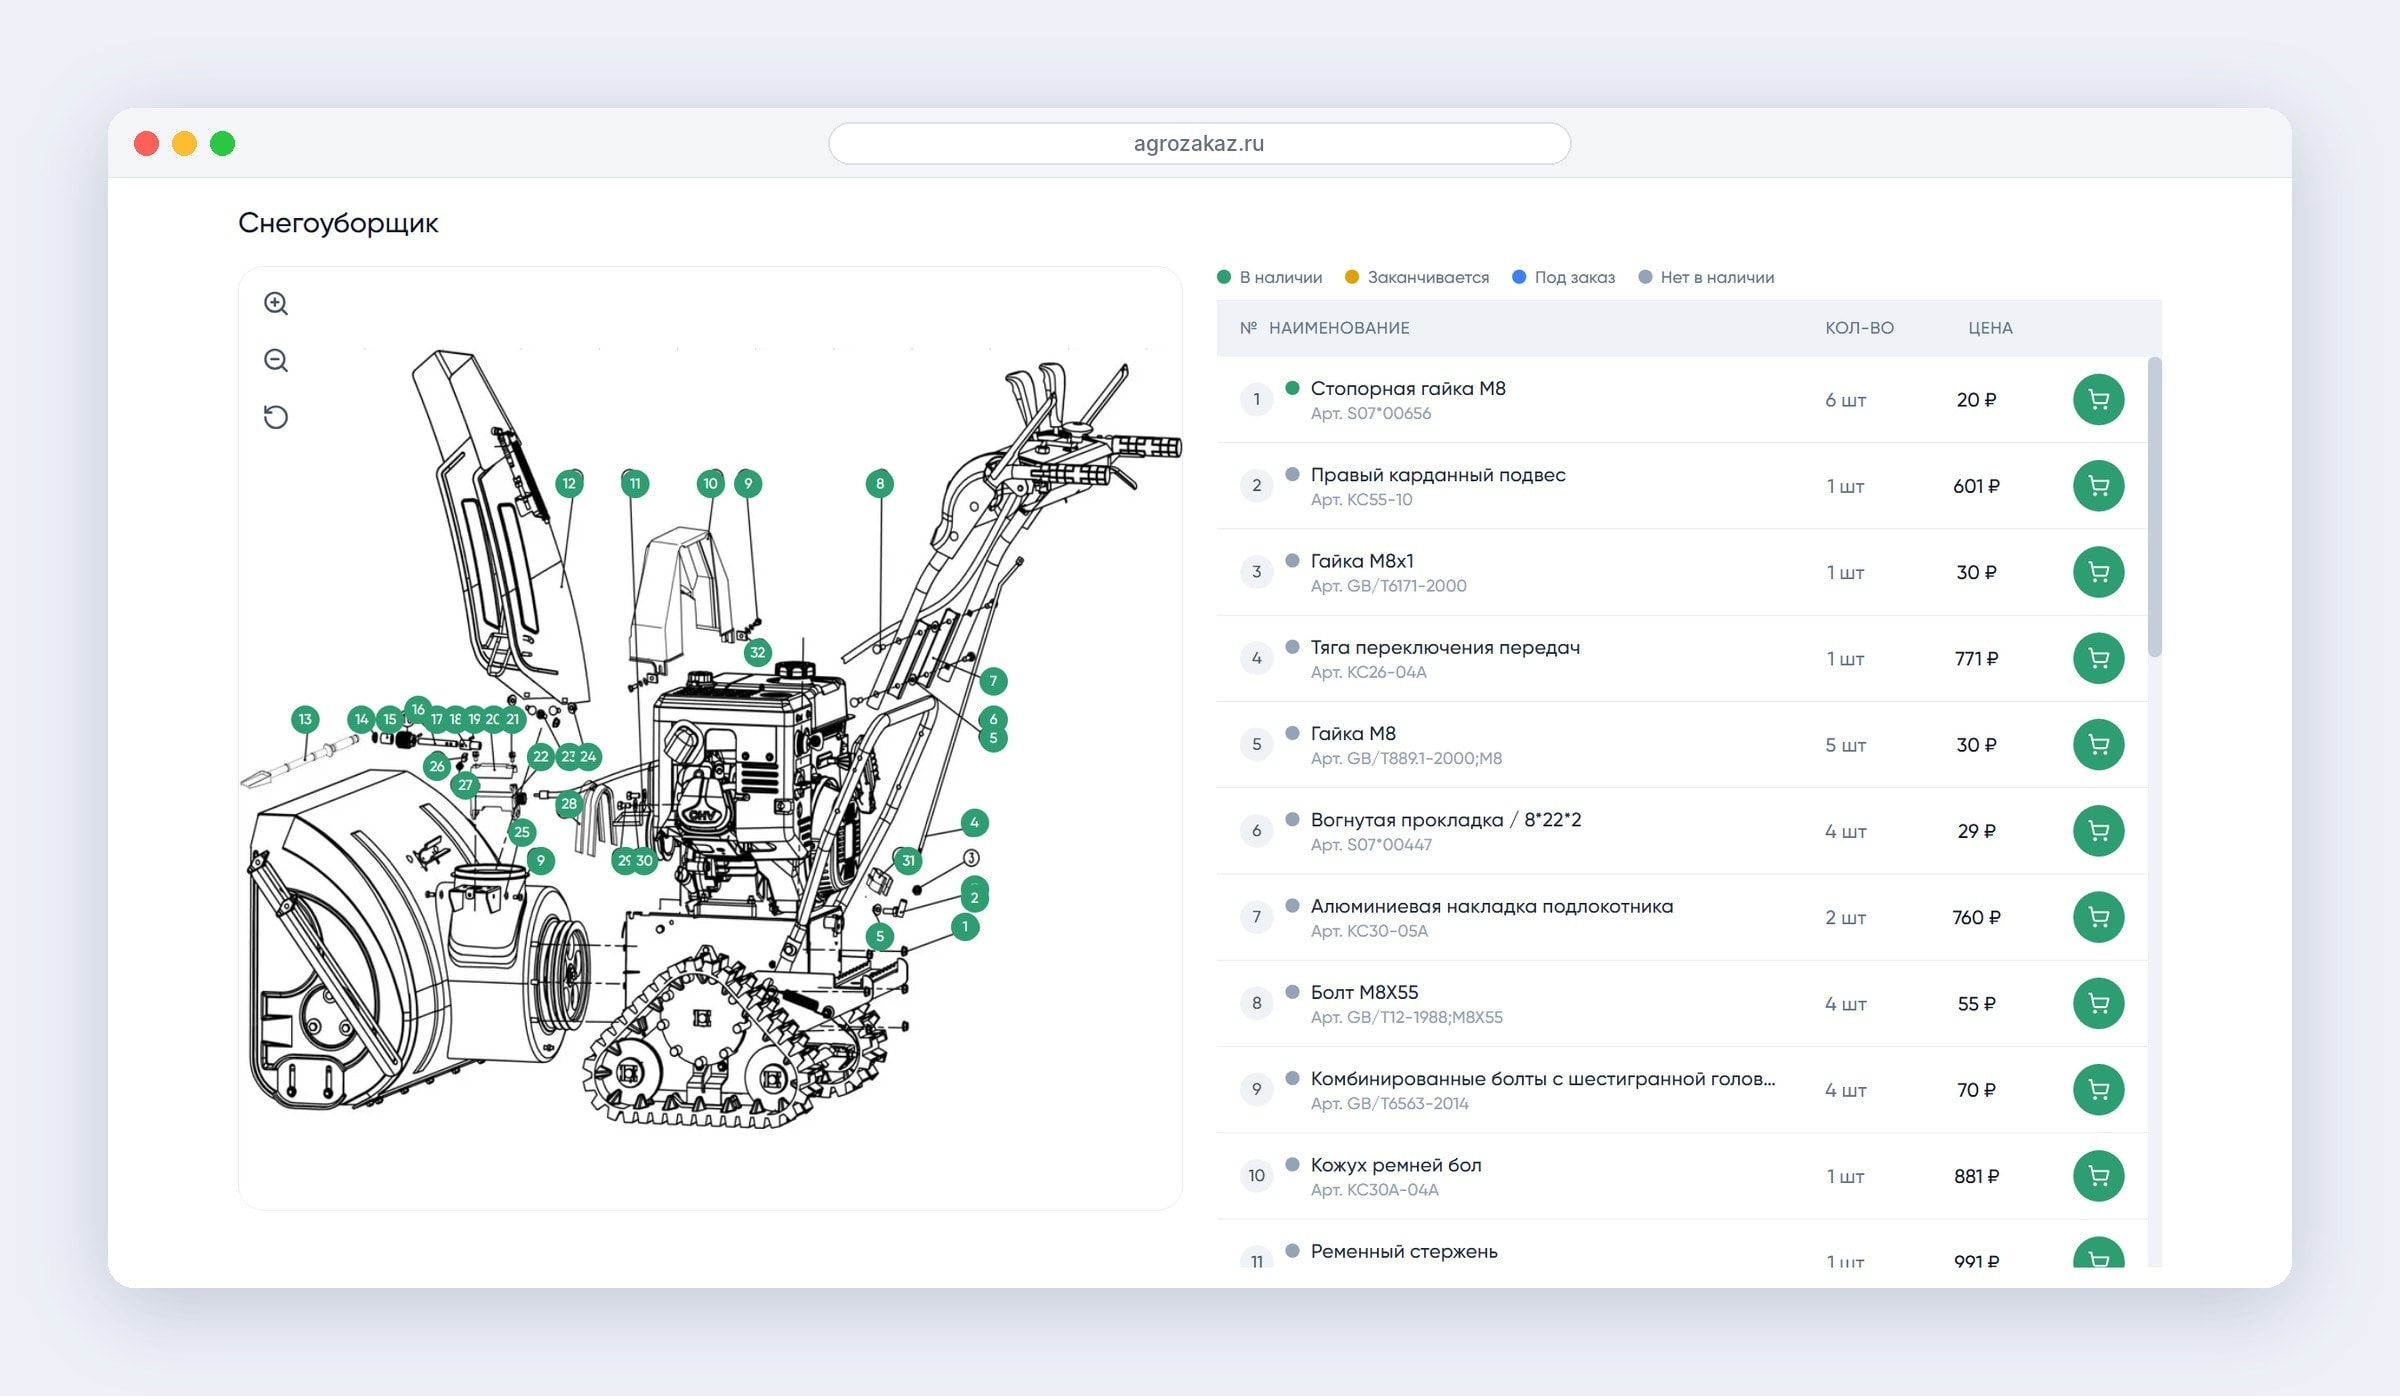
Task: Select diagram marker number 1
Action: 965,927
